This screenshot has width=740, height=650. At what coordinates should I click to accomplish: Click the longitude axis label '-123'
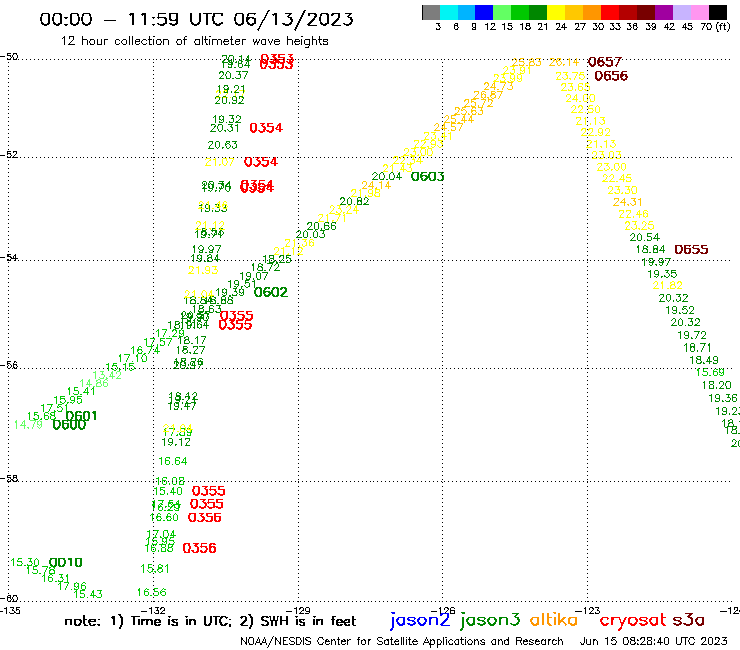pyautogui.click(x=588, y=610)
